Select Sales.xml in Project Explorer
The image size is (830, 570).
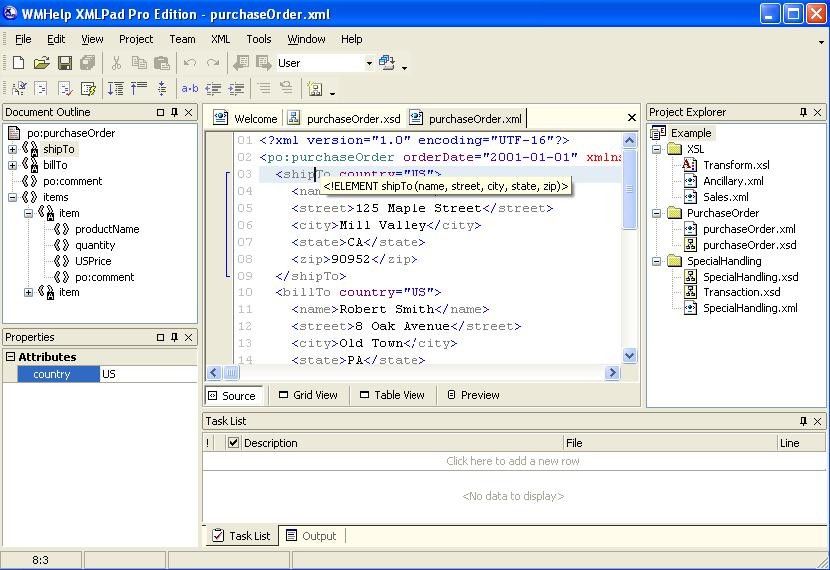tap(725, 197)
